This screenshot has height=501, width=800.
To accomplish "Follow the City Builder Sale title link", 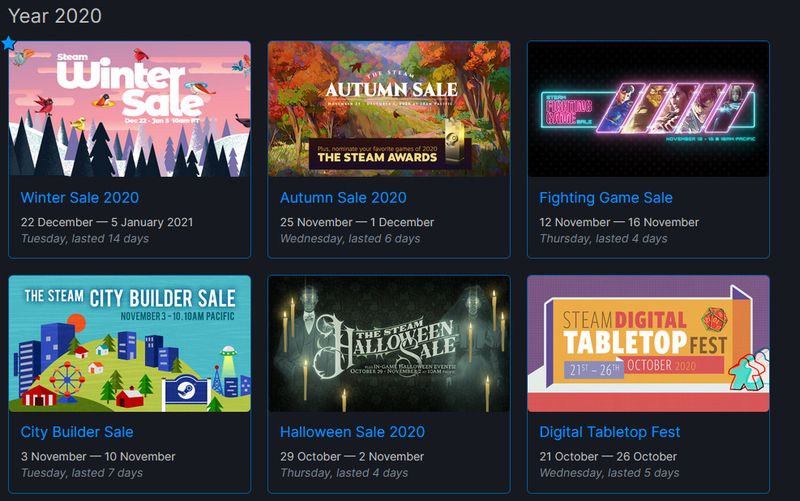I will (77, 432).
